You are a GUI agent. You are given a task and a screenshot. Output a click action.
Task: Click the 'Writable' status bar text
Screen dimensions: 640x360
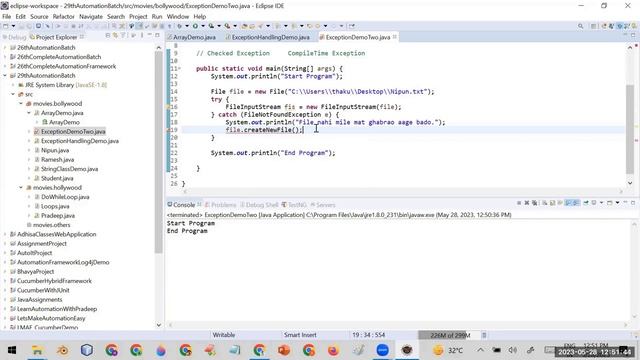[224, 335]
